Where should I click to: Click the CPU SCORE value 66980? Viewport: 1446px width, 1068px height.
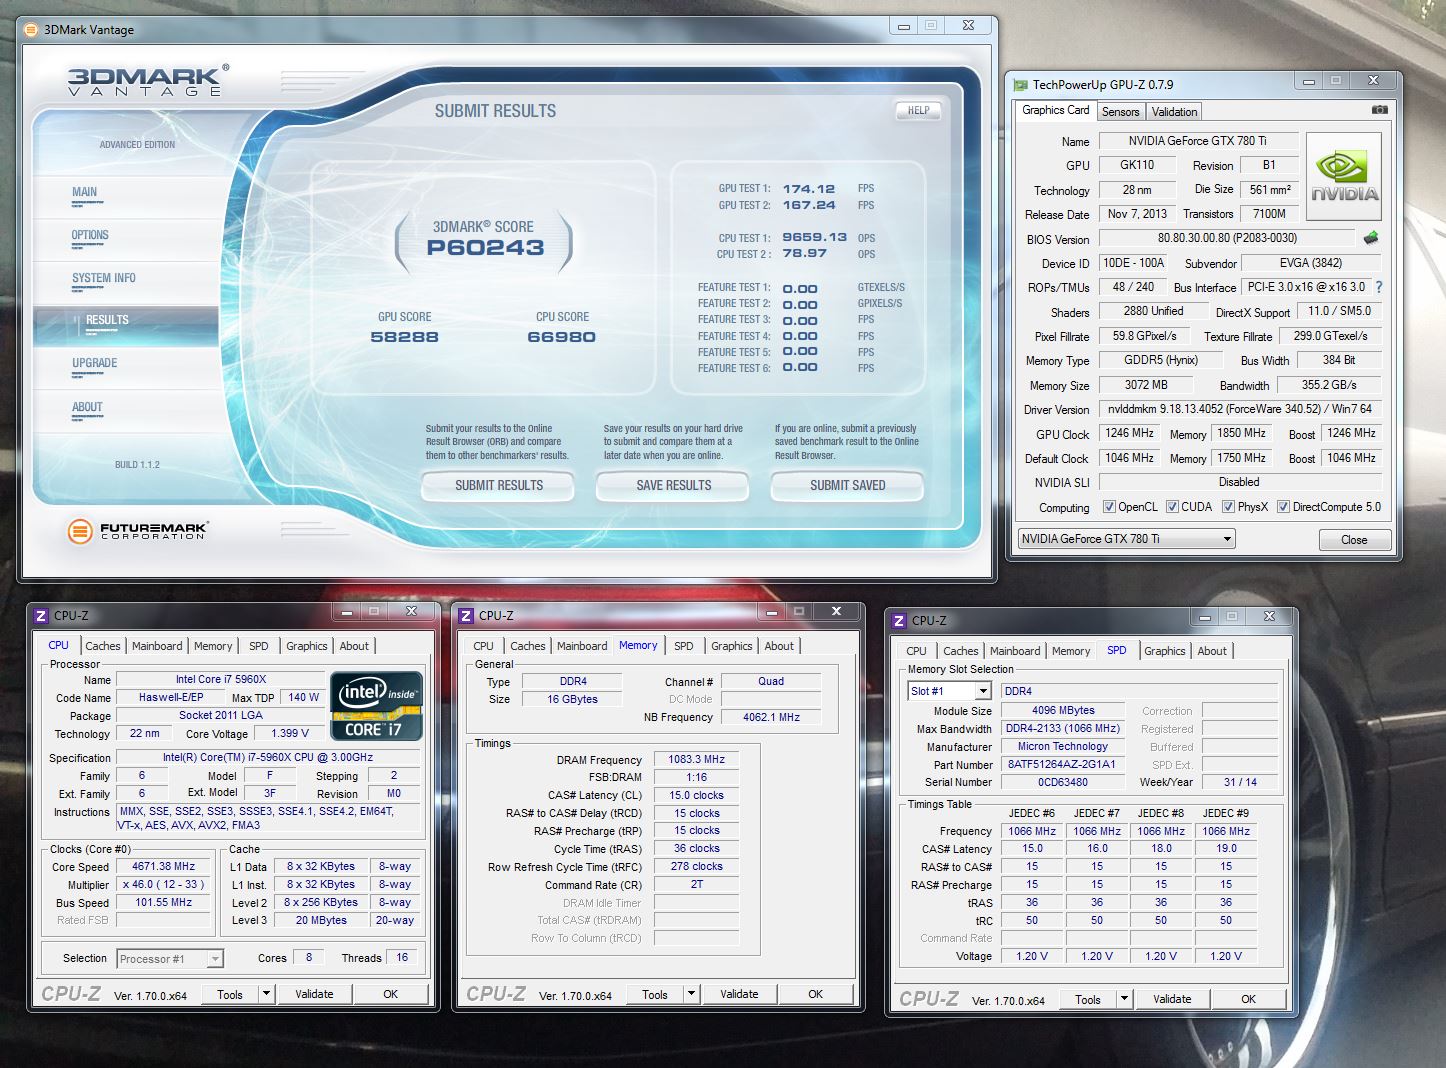561,337
